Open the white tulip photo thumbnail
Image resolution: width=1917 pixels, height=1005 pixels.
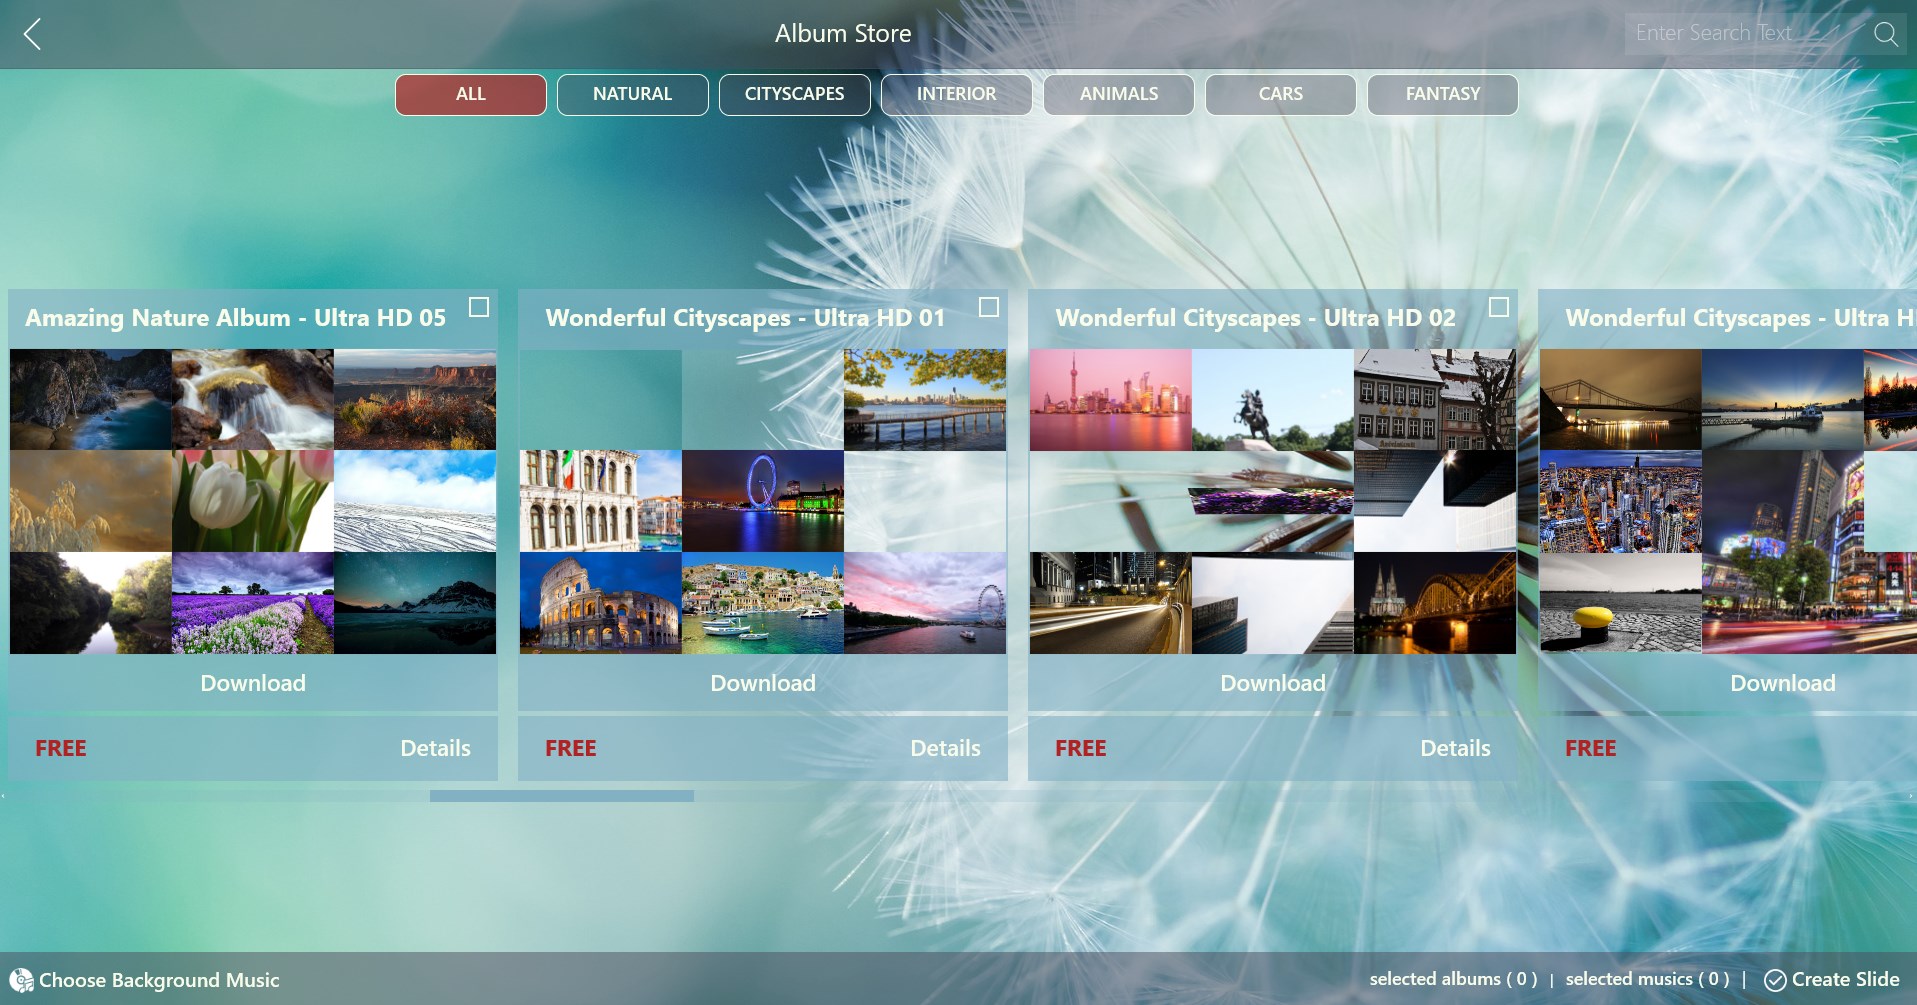[253, 501]
